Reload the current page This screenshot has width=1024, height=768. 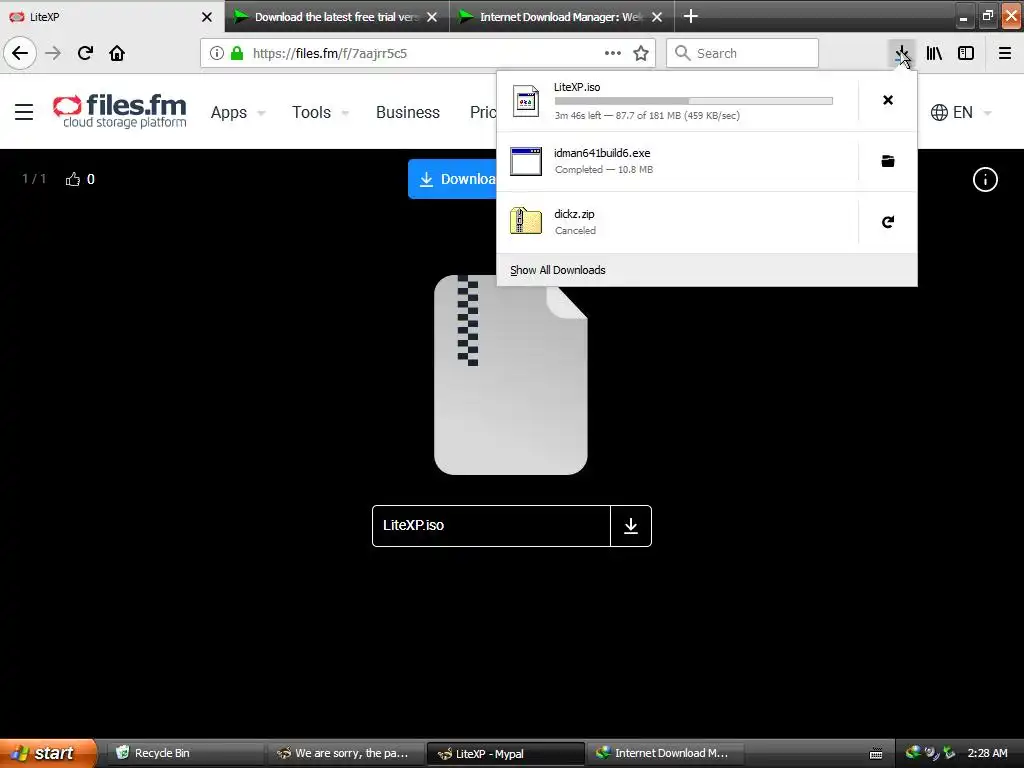(x=85, y=54)
